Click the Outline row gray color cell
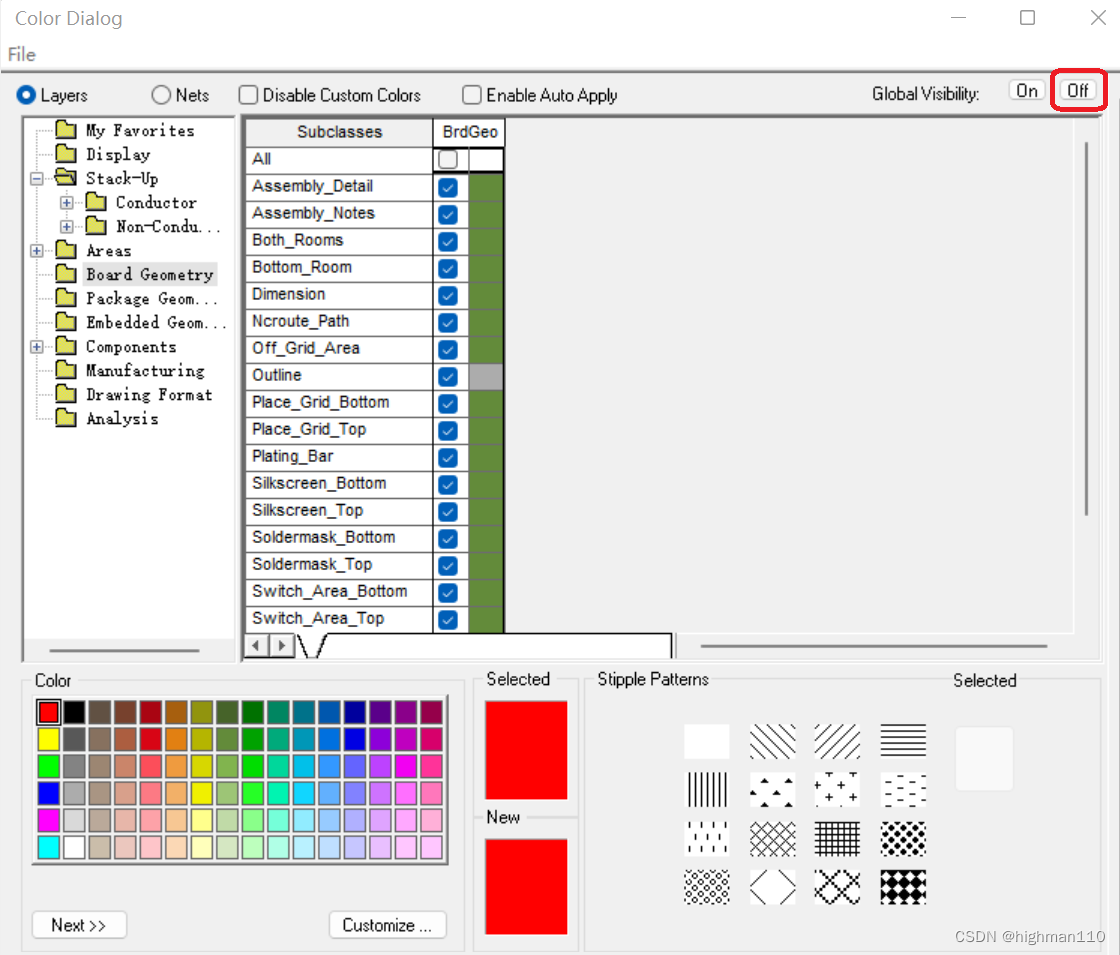Viewport: 1120px width, 955px height. pyautogui.click(x=486, y=376)
